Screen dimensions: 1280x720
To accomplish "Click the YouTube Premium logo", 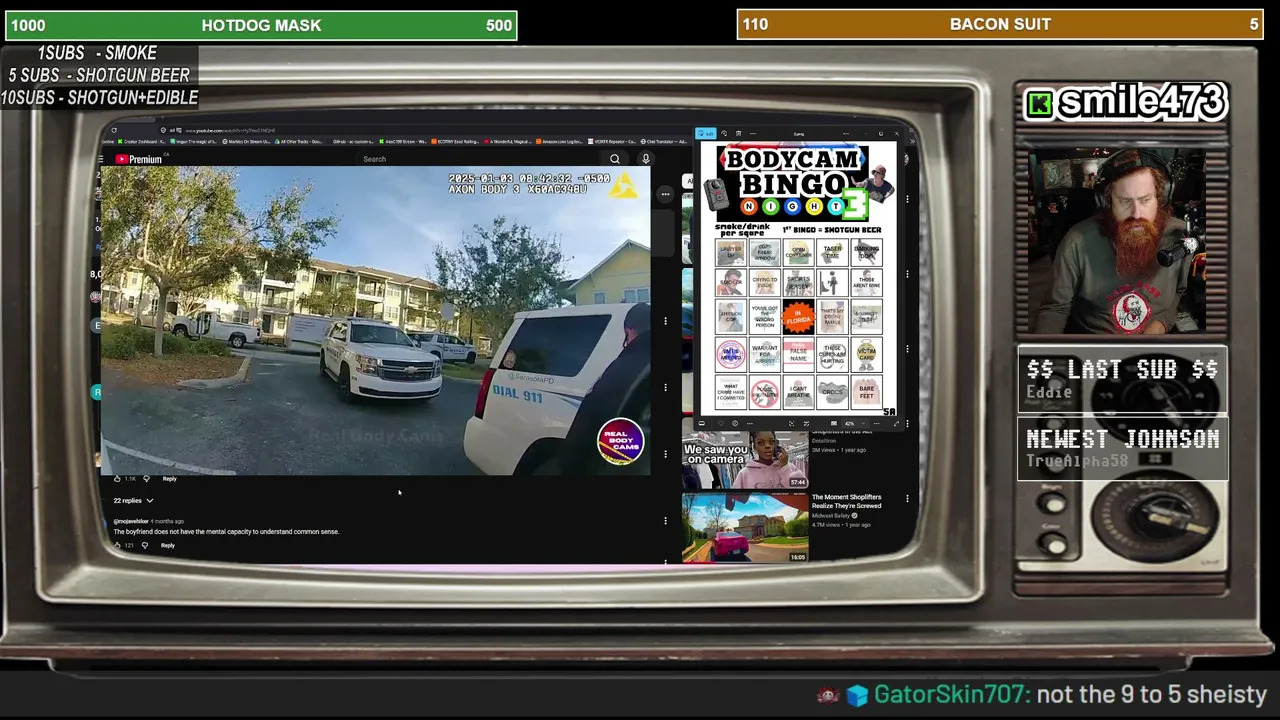I will 138,159.
